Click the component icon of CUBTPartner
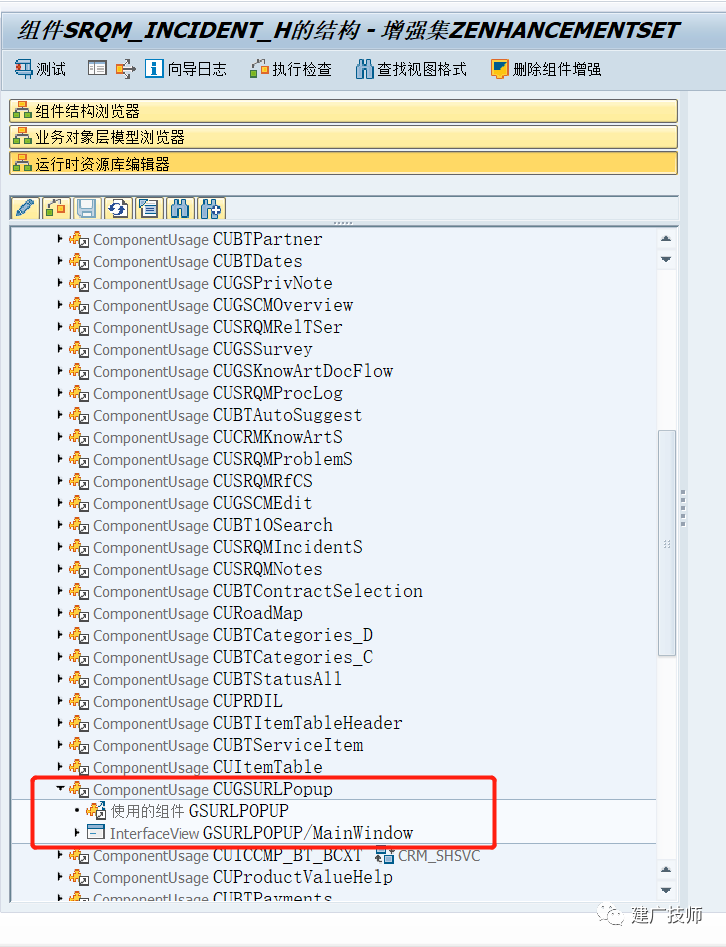The height and width of the screenshot is (947, 726). click(79, 240)
